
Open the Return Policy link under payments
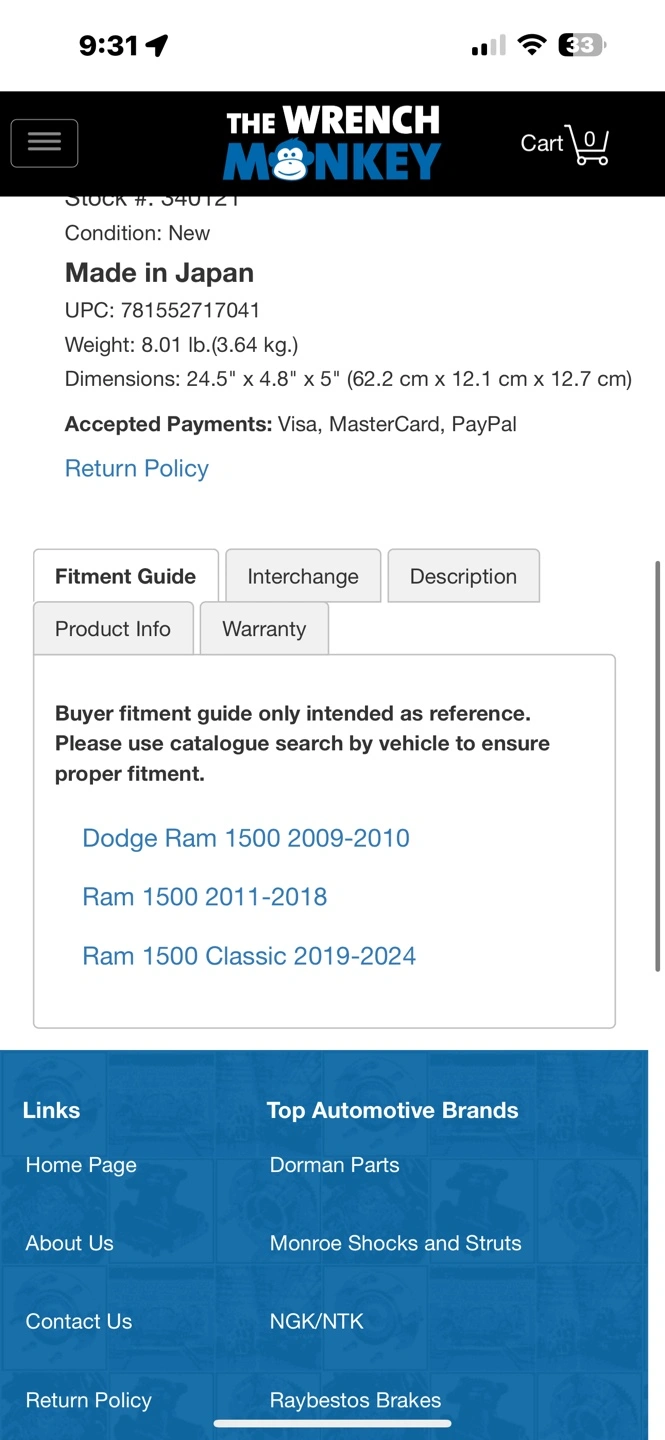tap(137, 468)
